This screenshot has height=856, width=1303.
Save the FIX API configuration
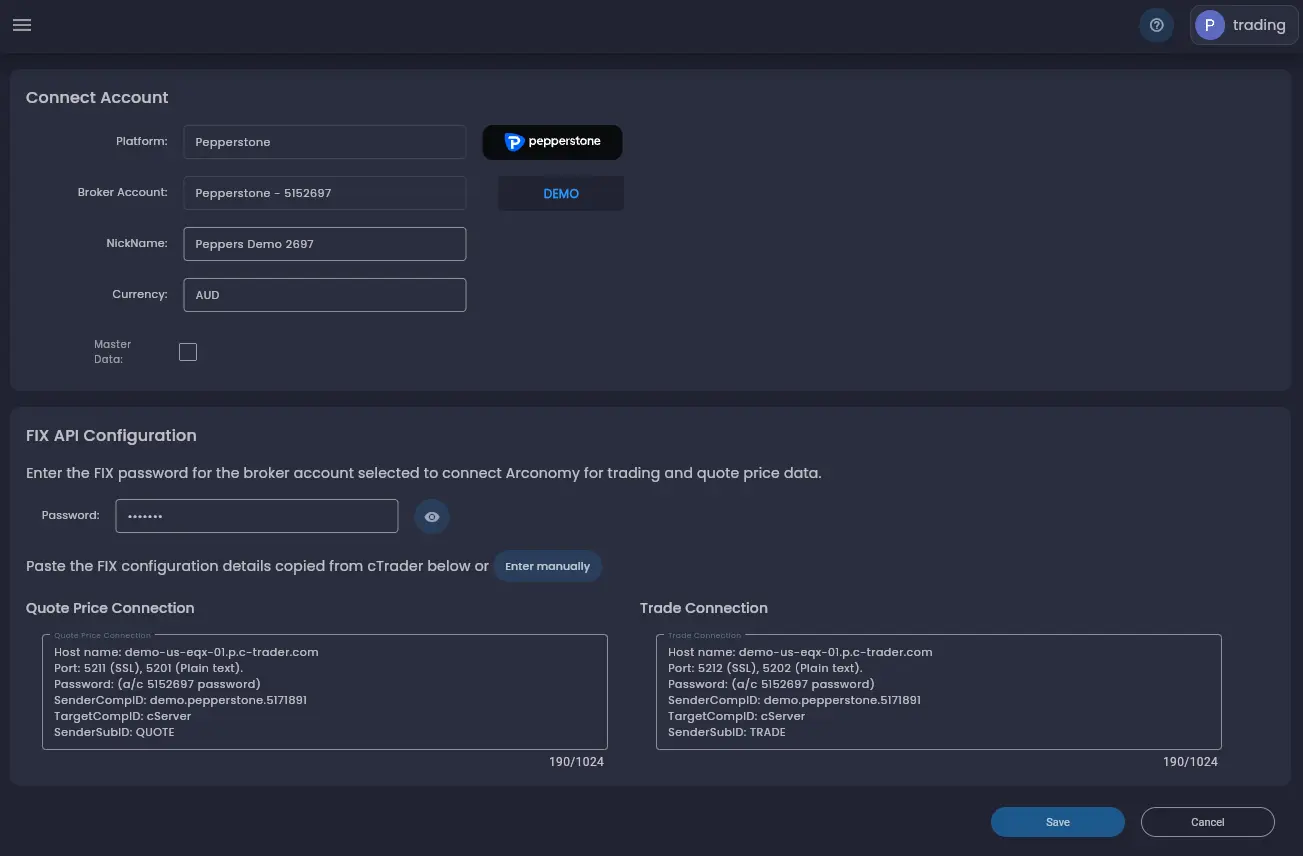pos(1057,821)
